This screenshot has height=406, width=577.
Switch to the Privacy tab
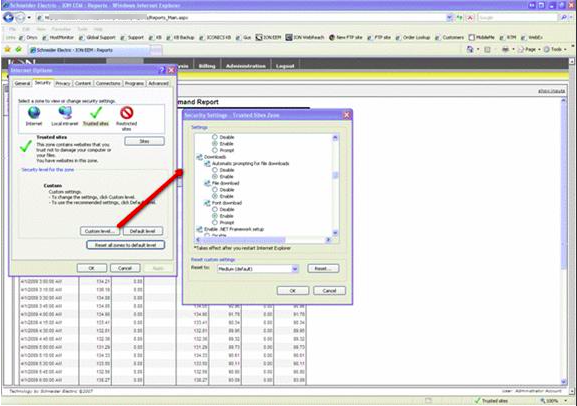[63, 84]
